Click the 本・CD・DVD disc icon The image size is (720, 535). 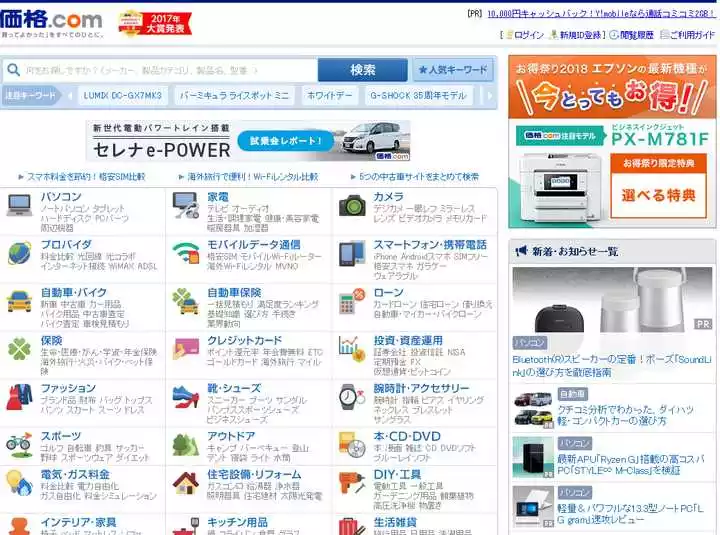pos(352,445)
